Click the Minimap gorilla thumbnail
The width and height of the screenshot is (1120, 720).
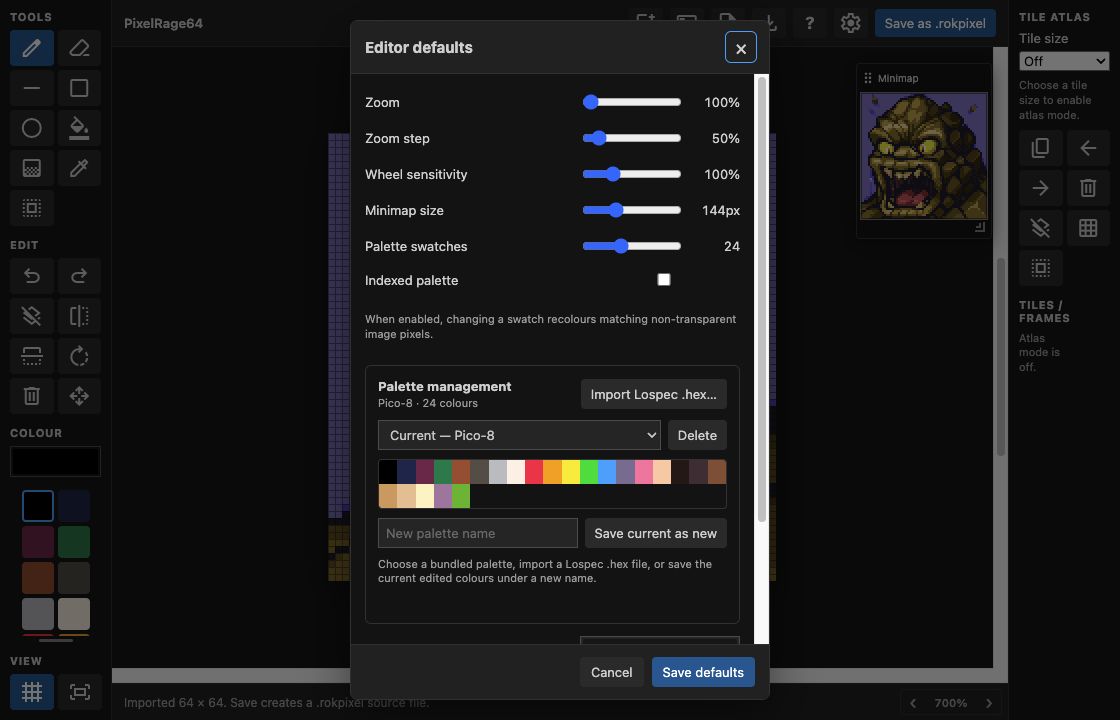924,156
